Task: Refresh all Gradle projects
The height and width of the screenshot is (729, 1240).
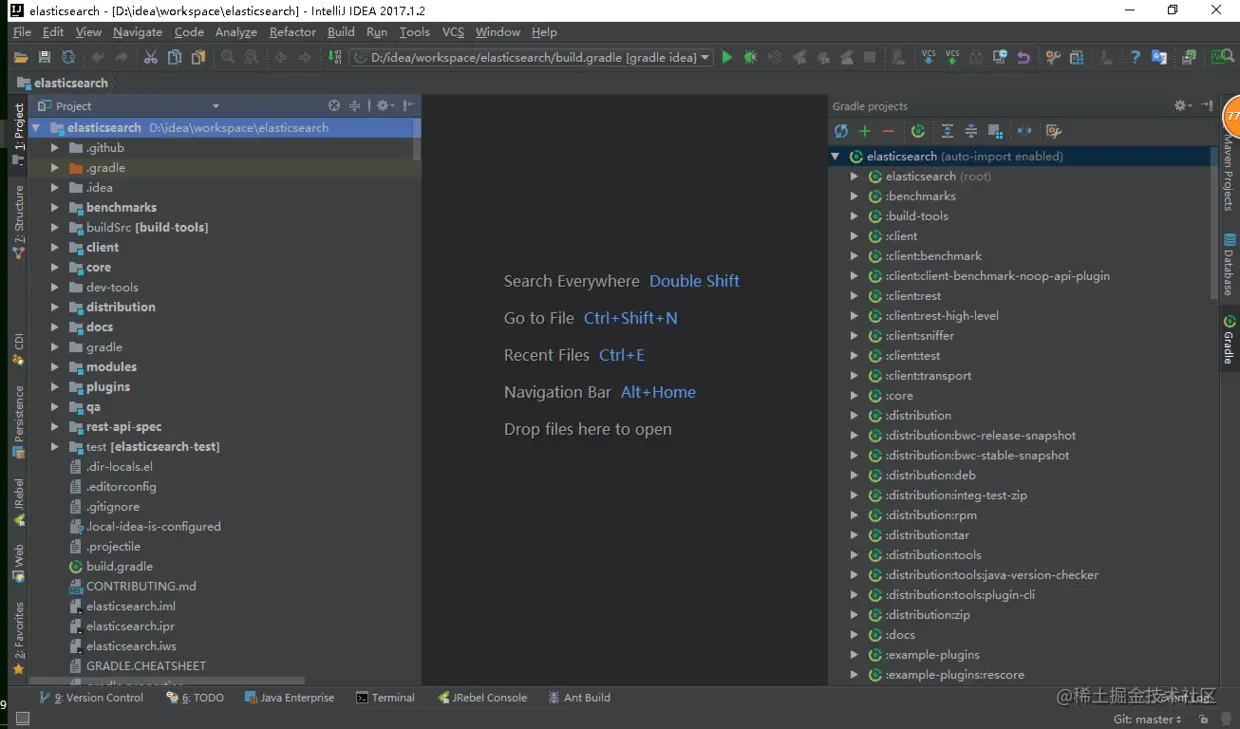Action: 841,131
